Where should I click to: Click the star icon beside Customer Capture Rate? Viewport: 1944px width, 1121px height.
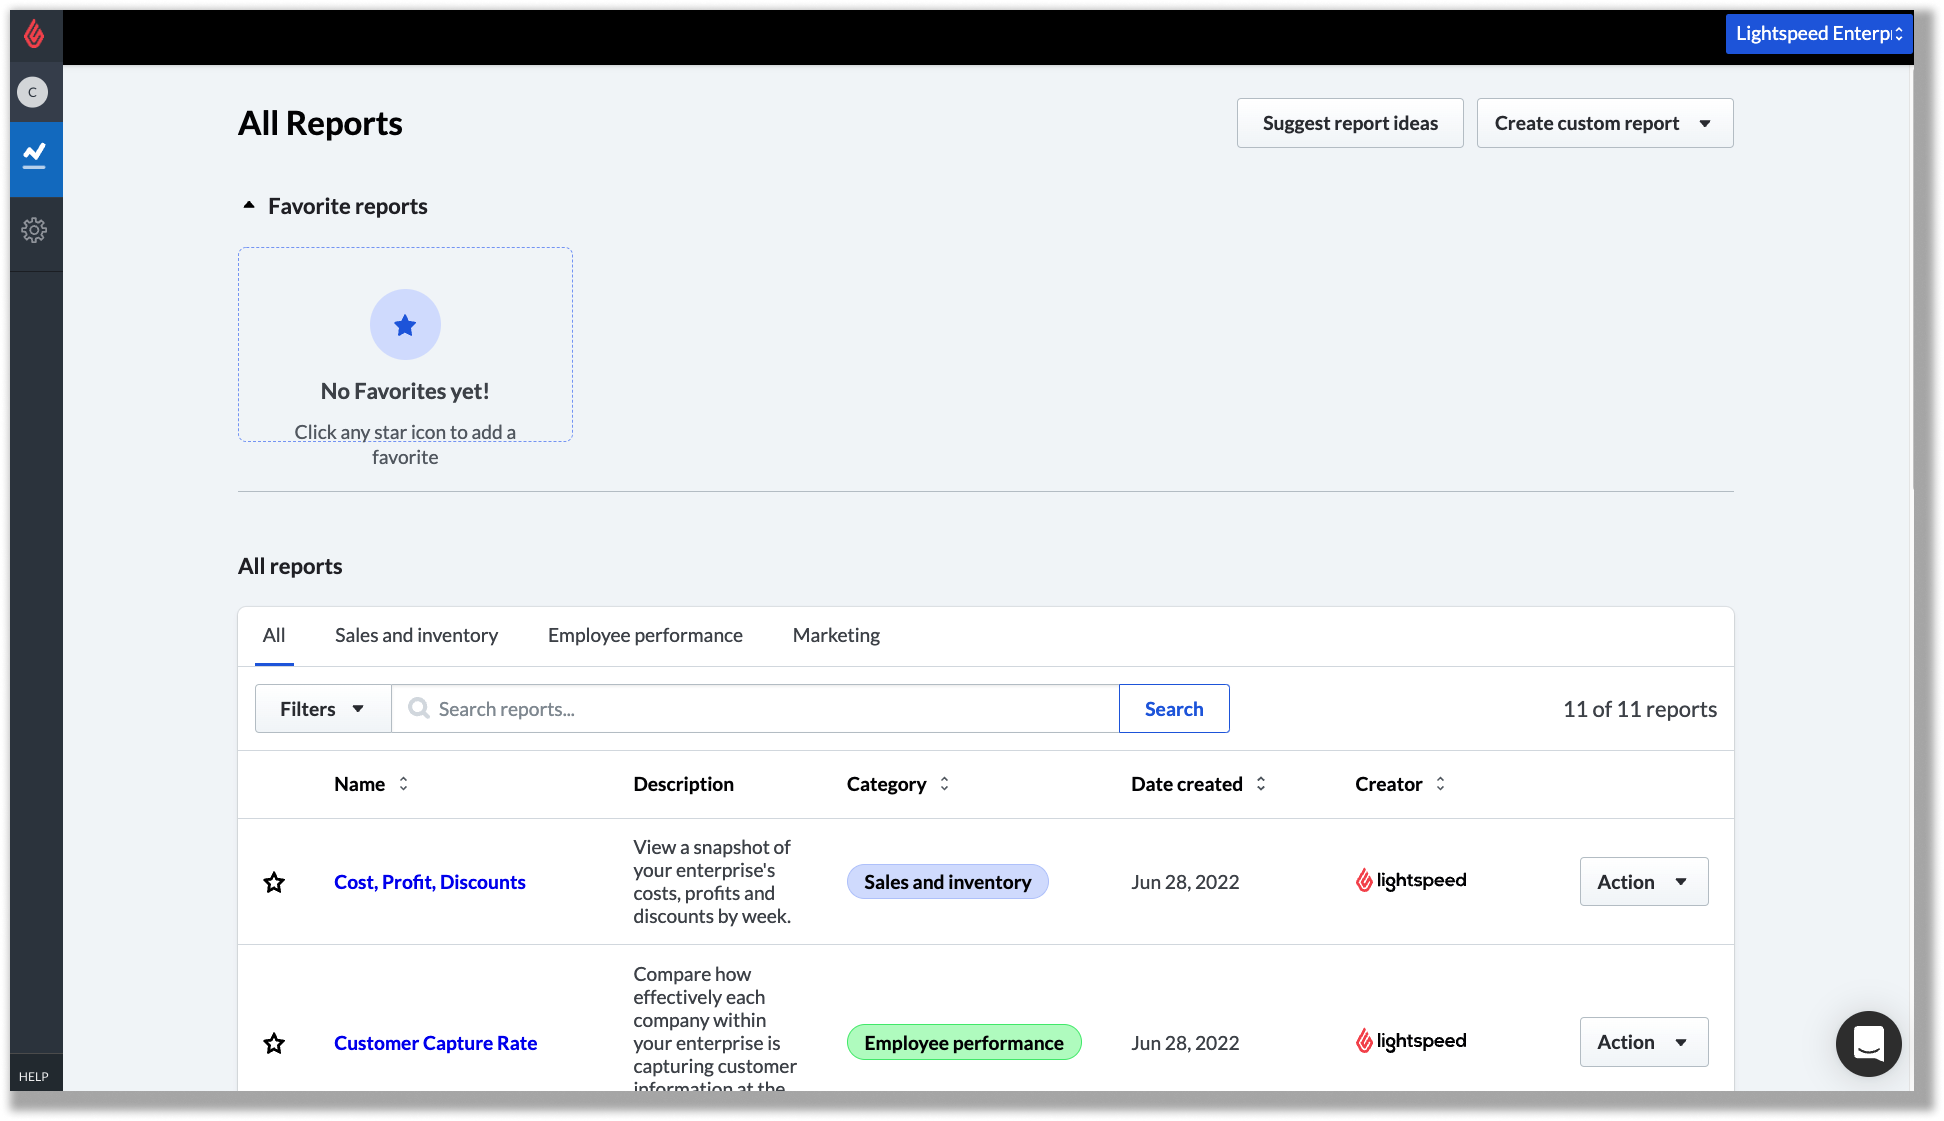275,1044
